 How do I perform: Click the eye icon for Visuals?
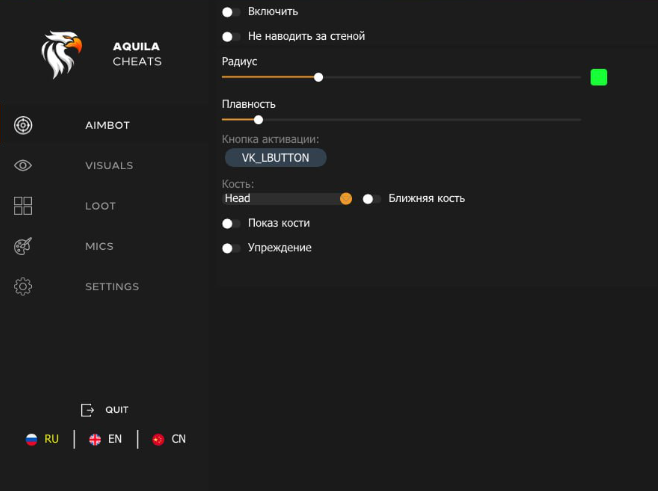24,166
